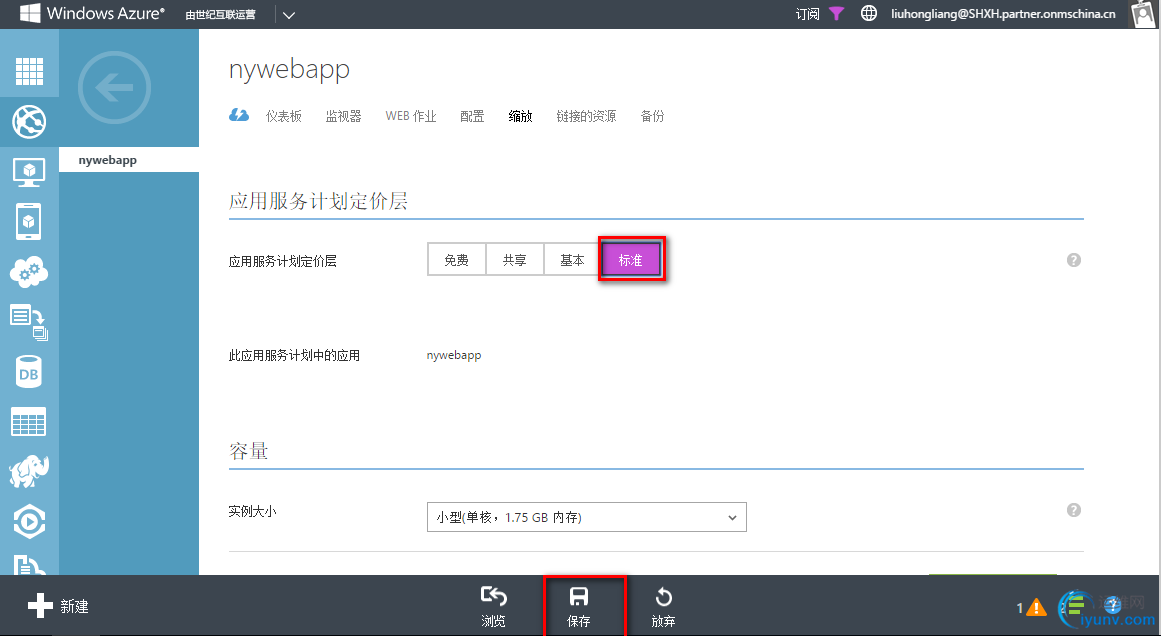Screen dimensions: 1161x636
Task: Click nywebapp under apps in this plan
Action: 454,355
